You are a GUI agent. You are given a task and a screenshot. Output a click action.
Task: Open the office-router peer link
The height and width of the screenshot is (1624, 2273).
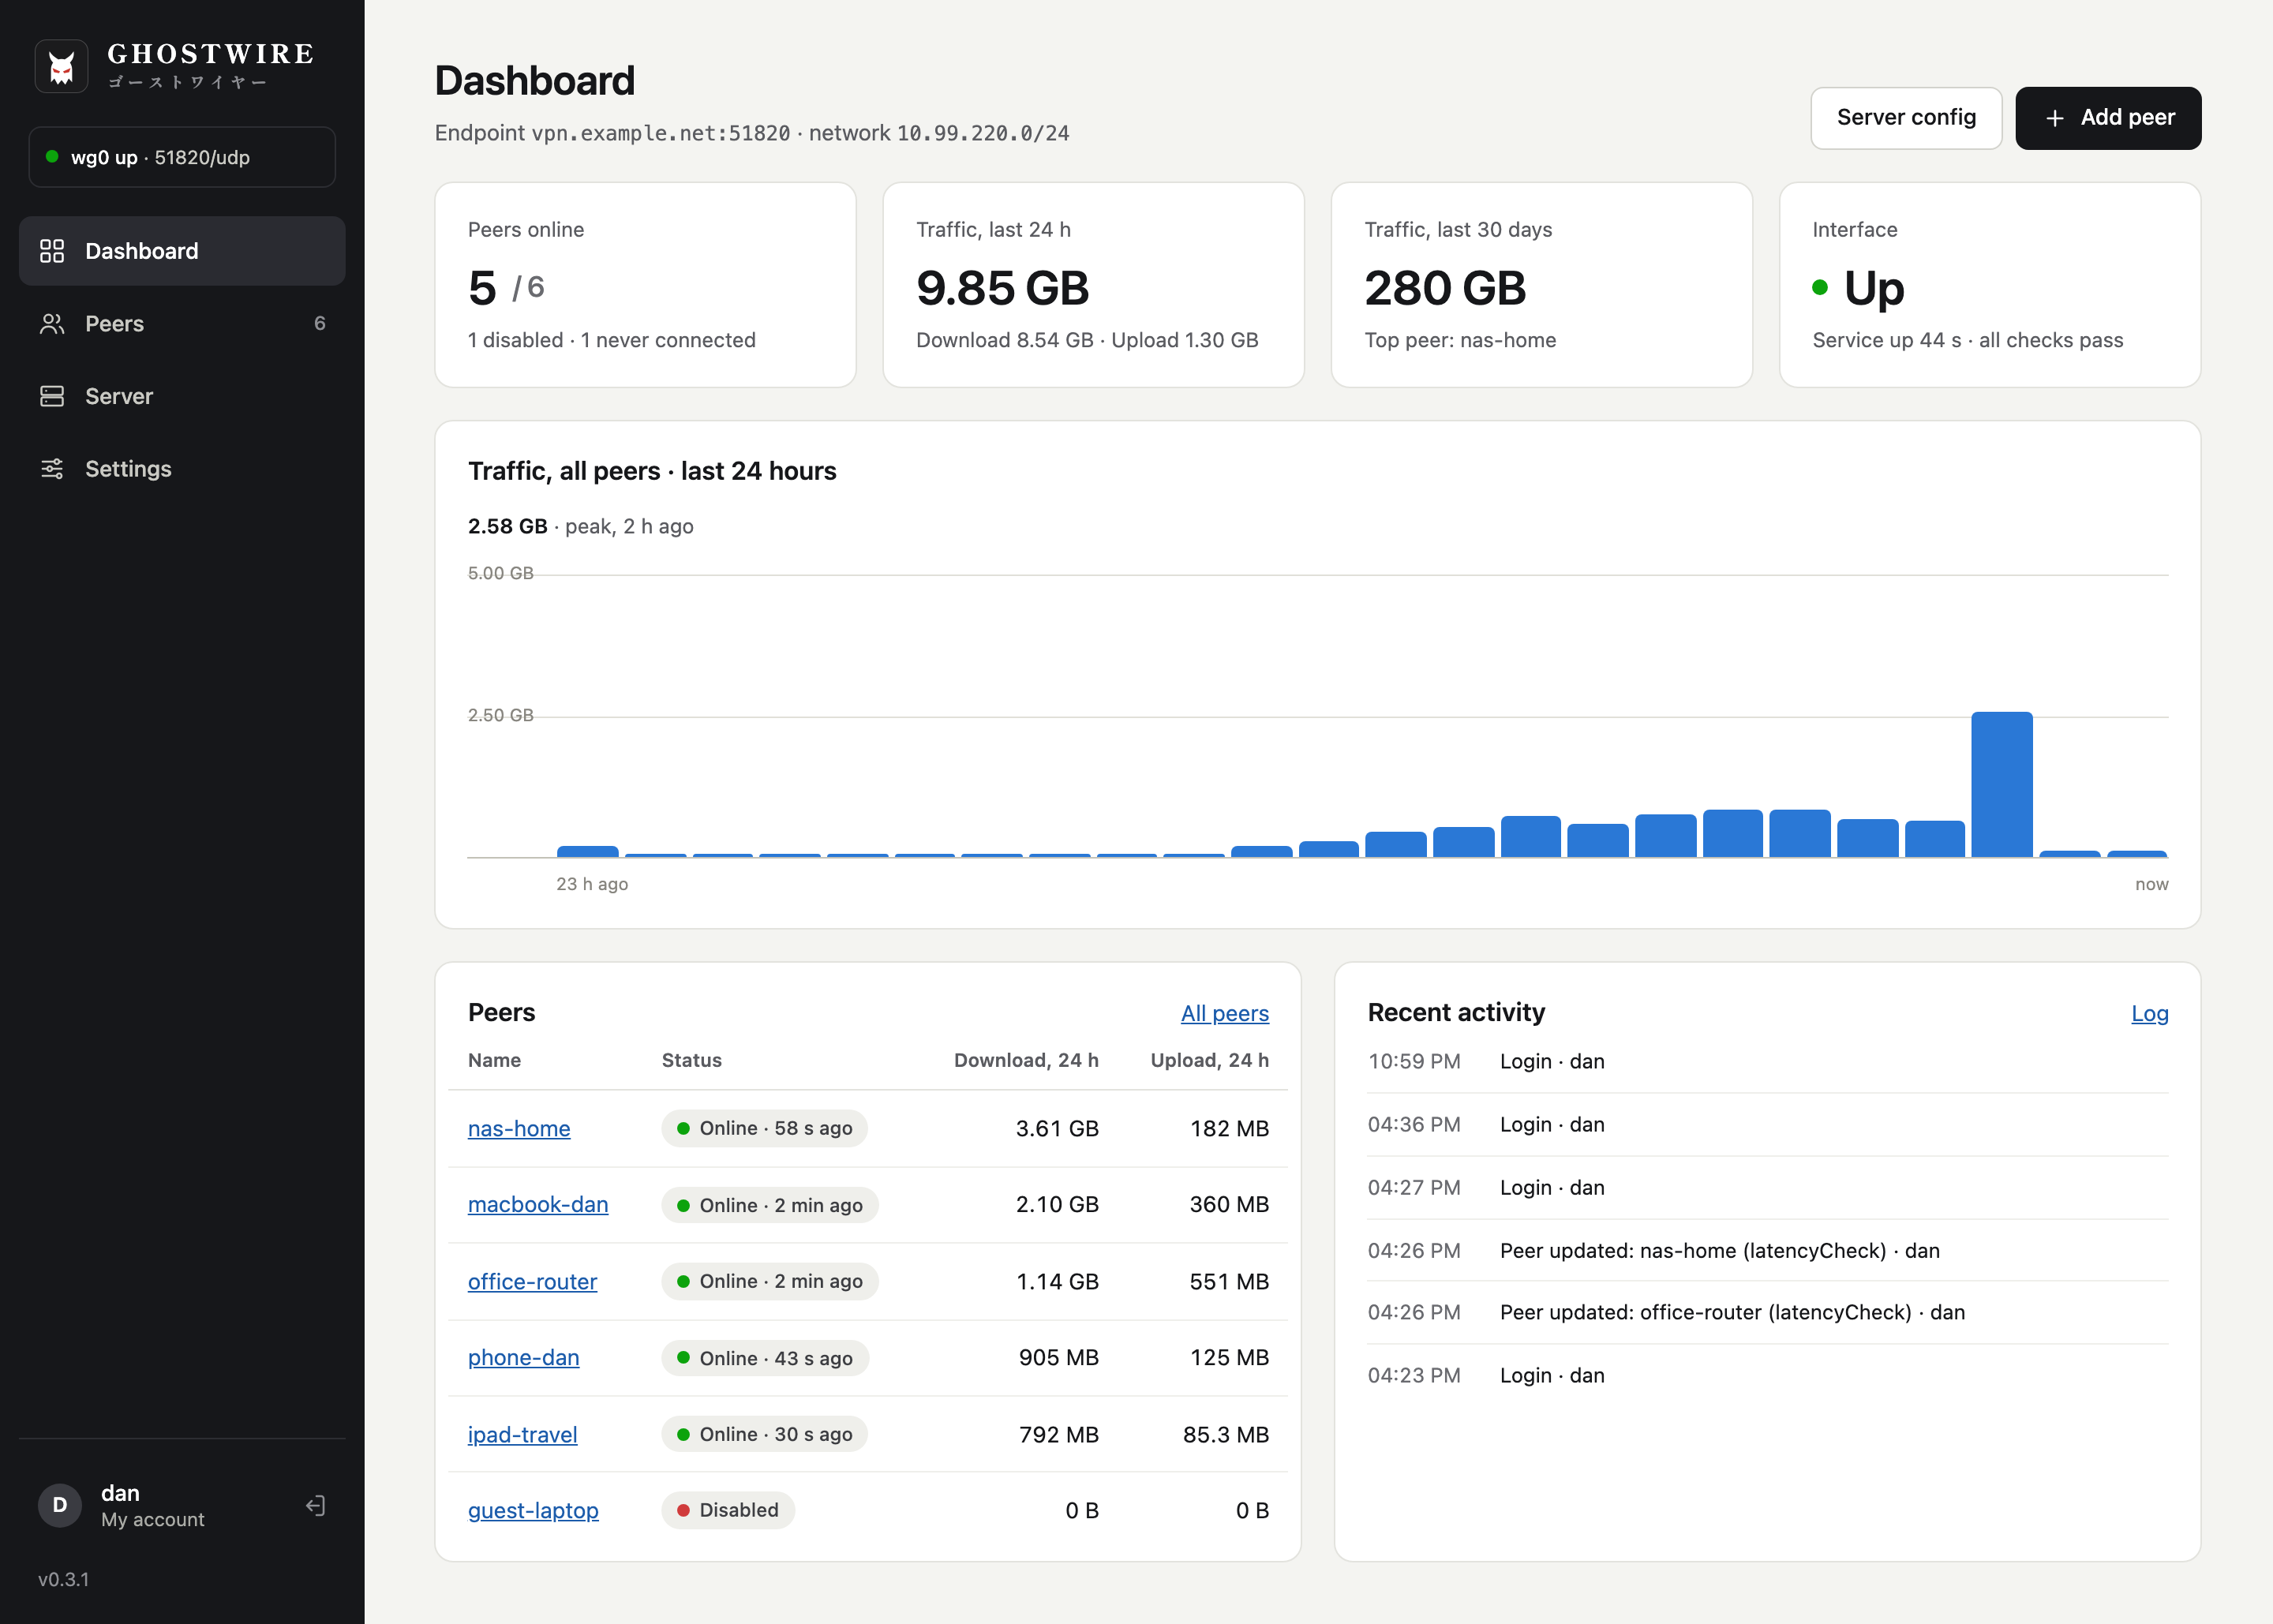[x=532, y=1281]
